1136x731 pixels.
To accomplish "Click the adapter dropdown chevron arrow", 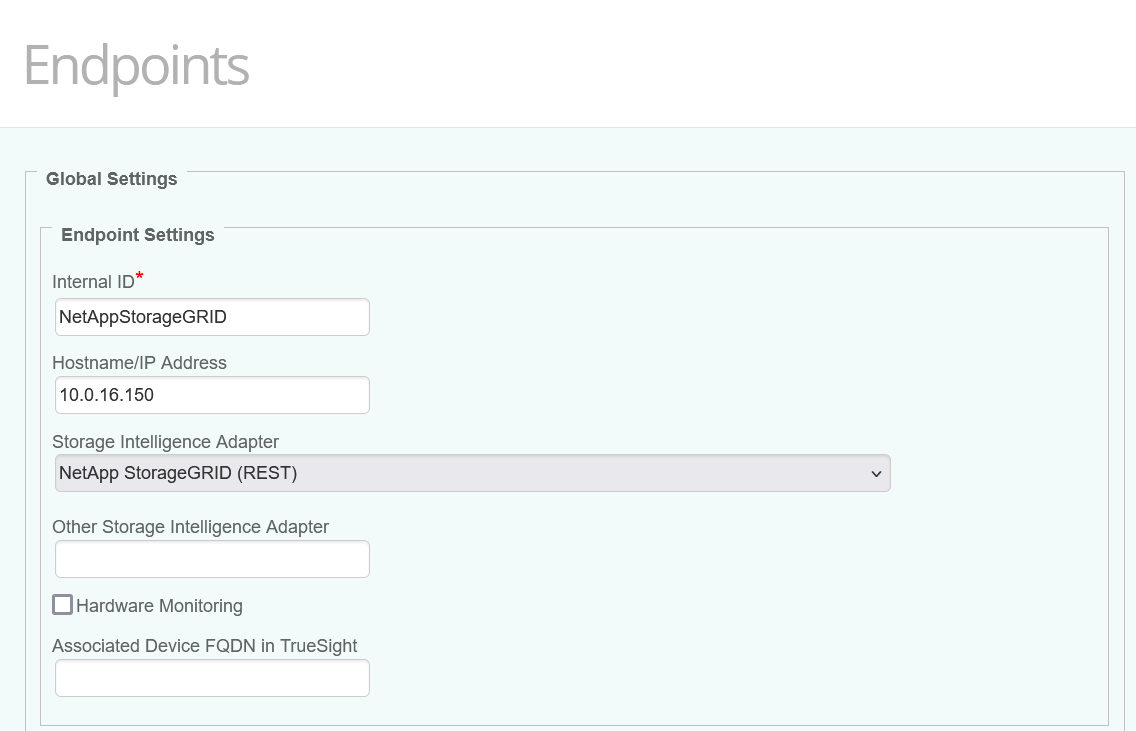I will click(x=877, y=472).
